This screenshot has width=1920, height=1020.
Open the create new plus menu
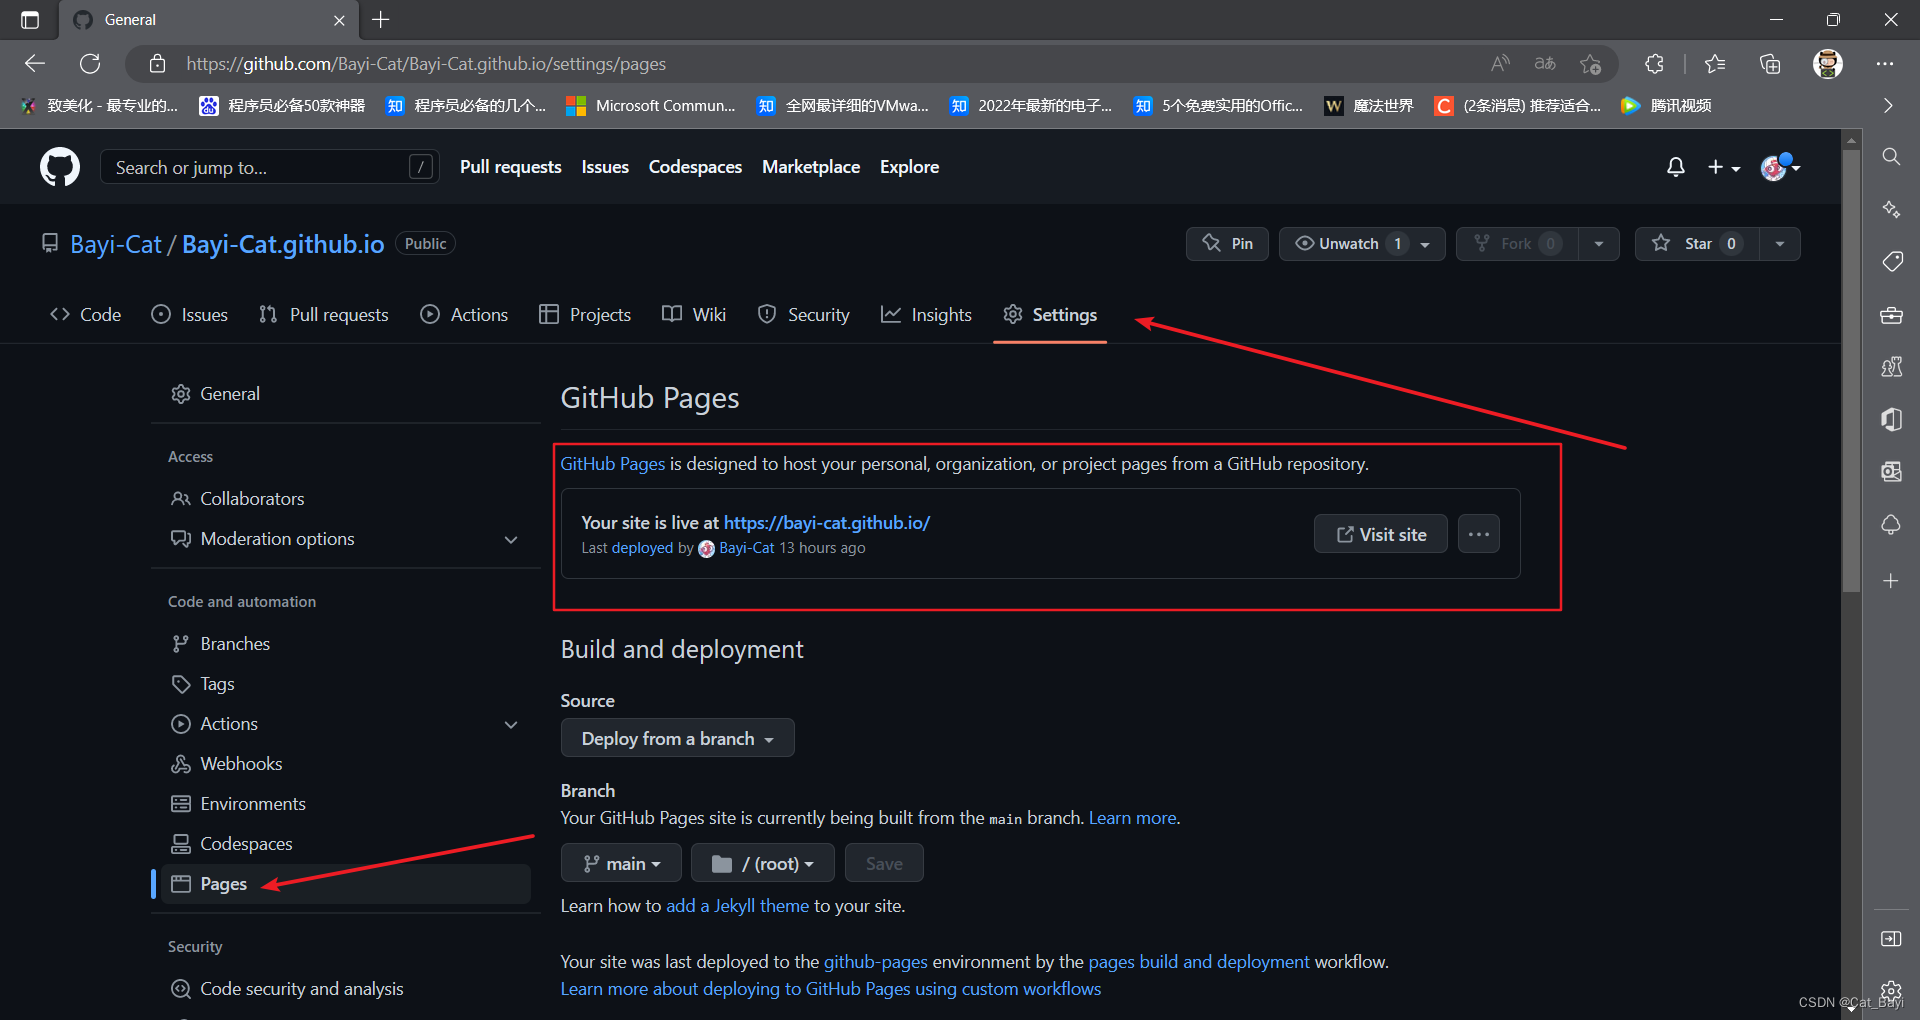pyautogui.click(x=1723, y=167)
